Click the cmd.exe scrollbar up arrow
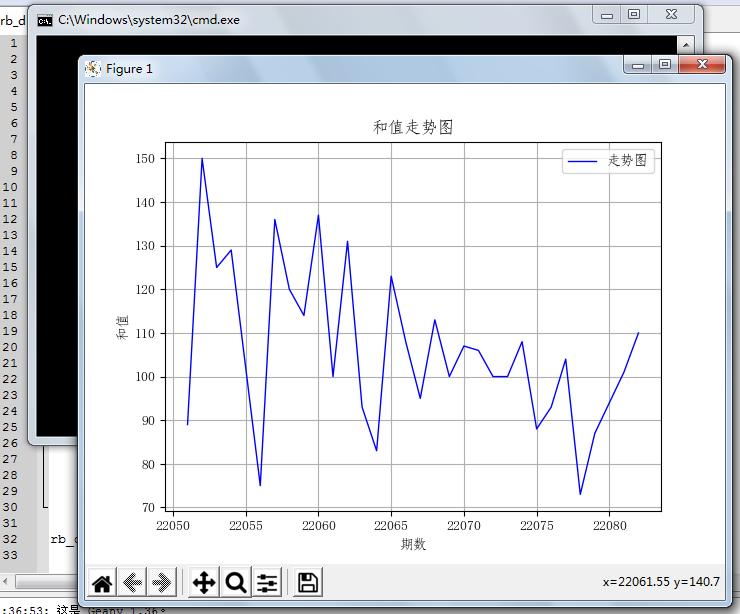The image size is (740, 614). [686, 45]
